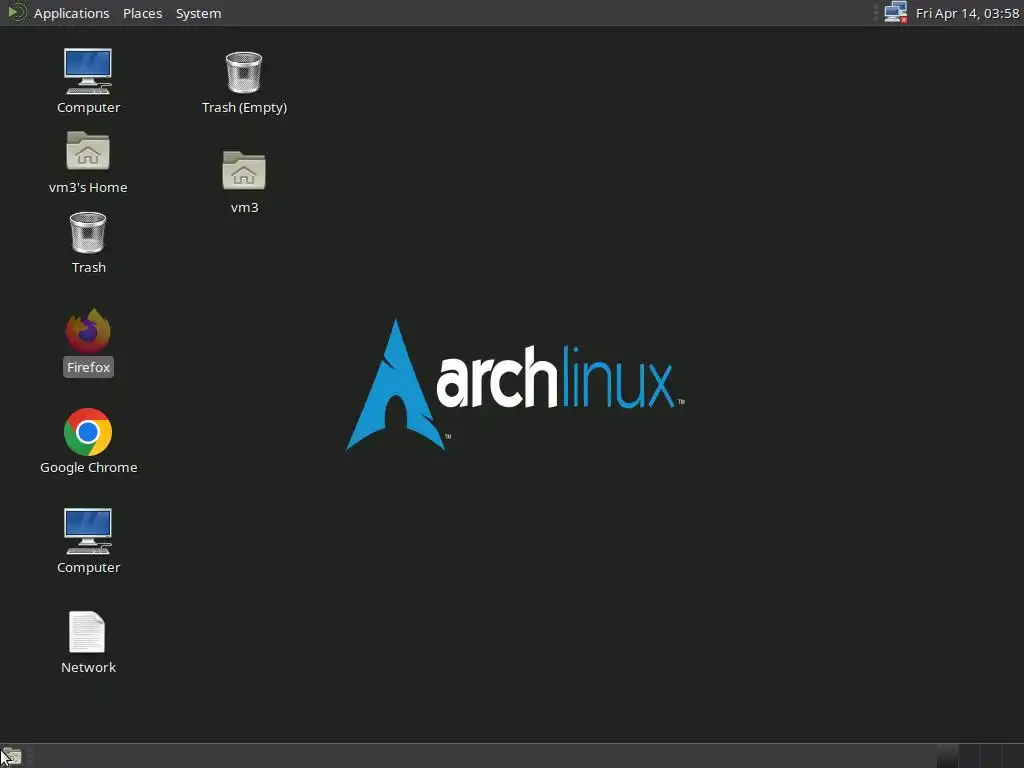Image resolution: width=1024 pixels, height=768 pixels.
Task: Open the System menu
Action: click(199, 13)
